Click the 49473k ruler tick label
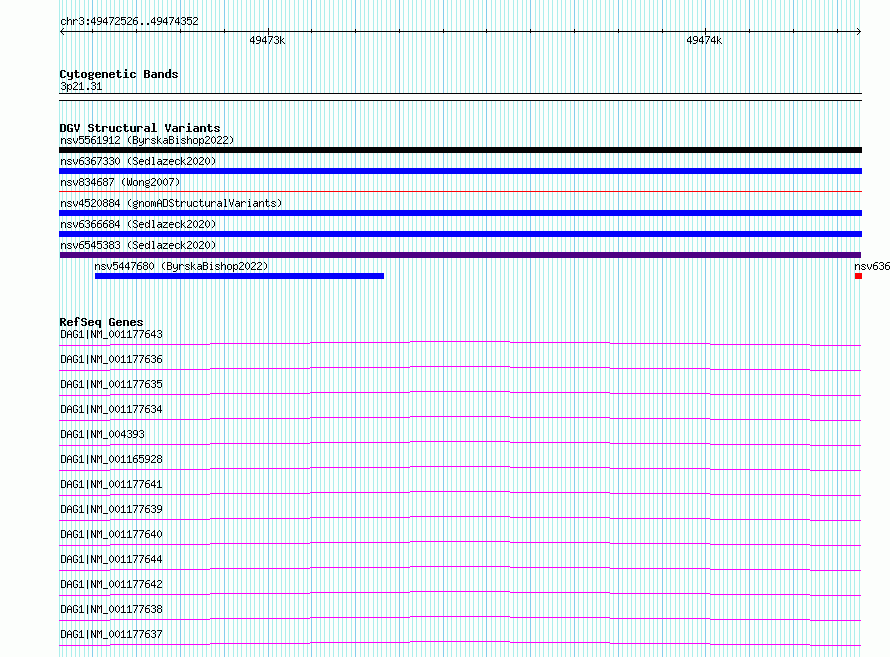The width and height of the screenshot is (890, 657). point(267,40)
